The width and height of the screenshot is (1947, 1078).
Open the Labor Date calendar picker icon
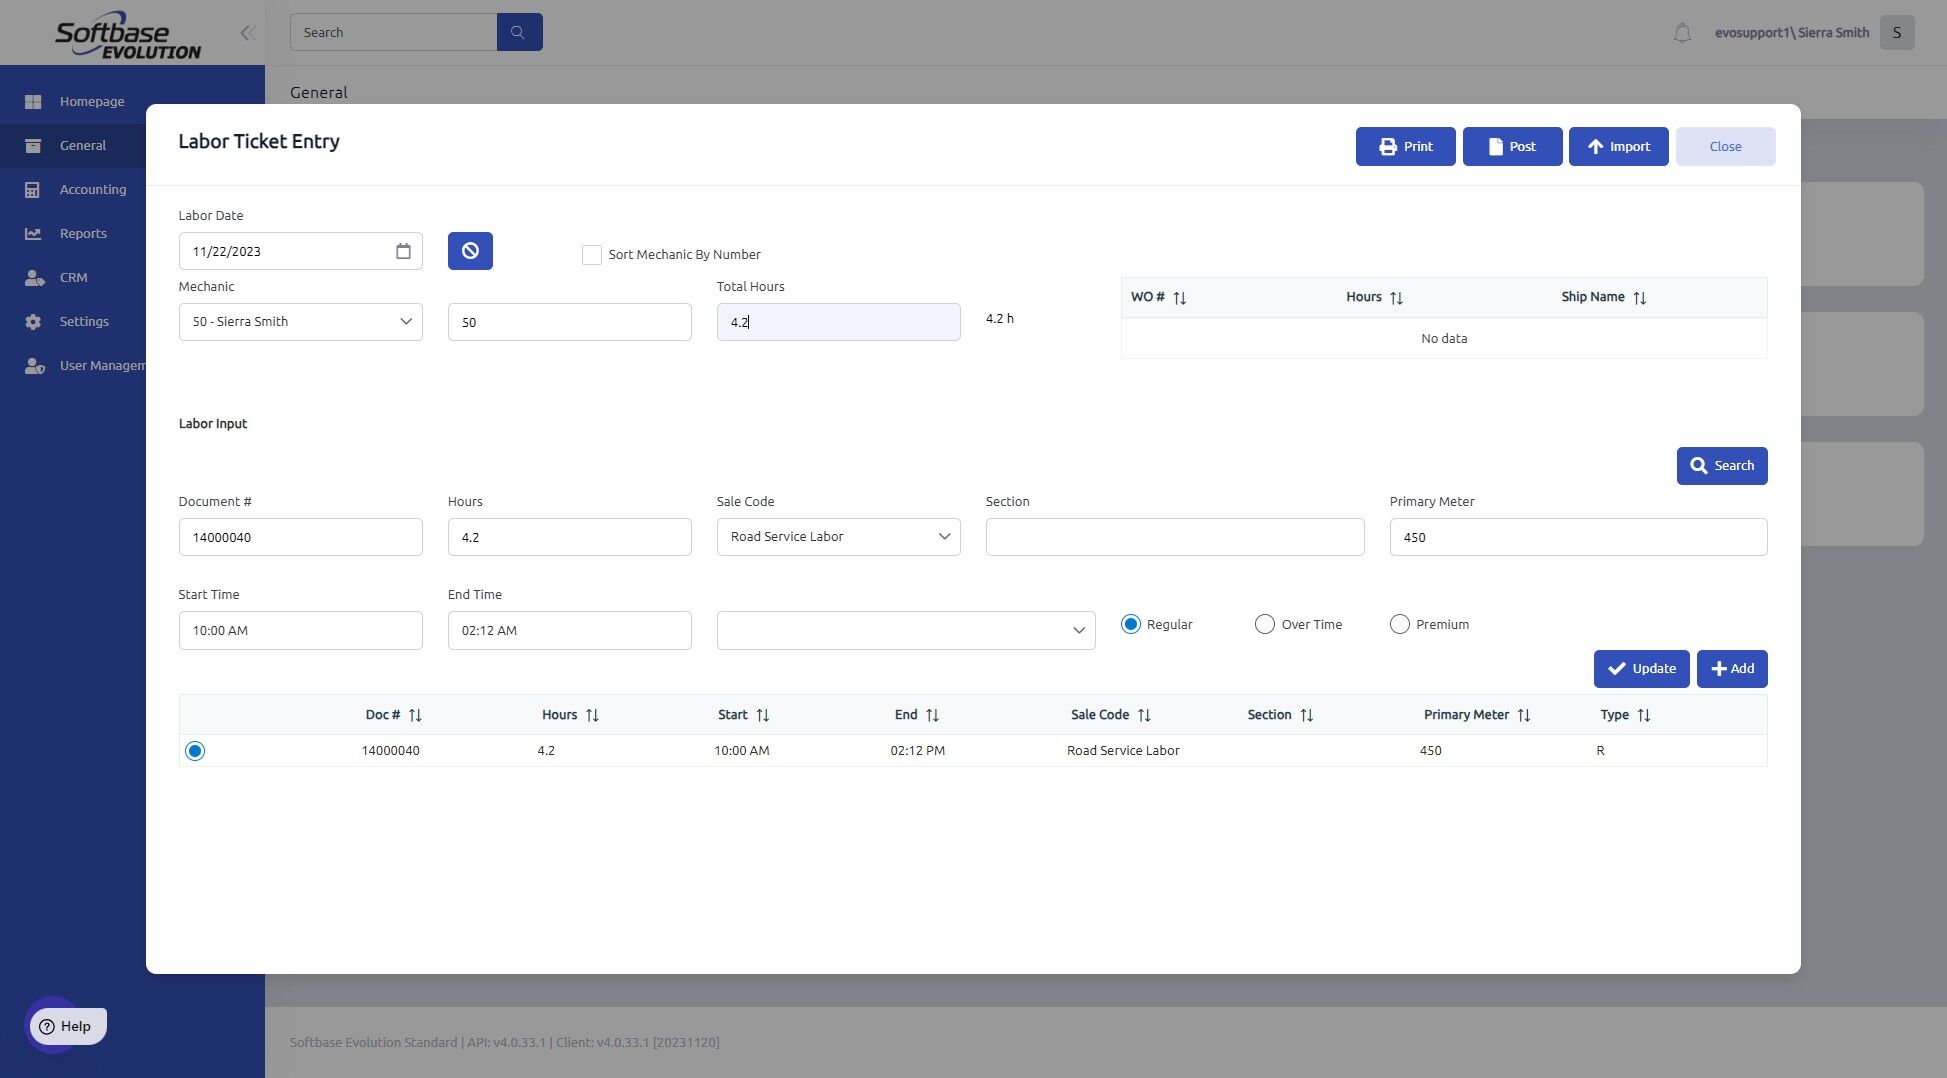click(x=403, y=251)
